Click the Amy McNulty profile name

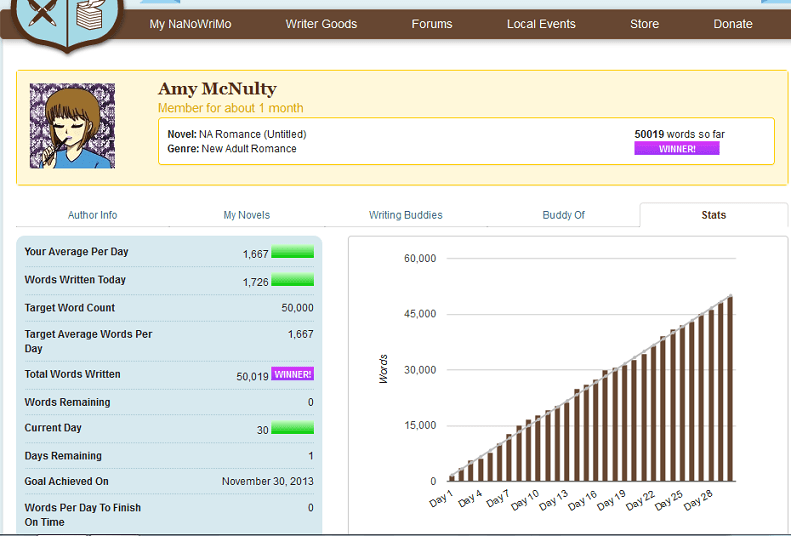tap(217, 89)
